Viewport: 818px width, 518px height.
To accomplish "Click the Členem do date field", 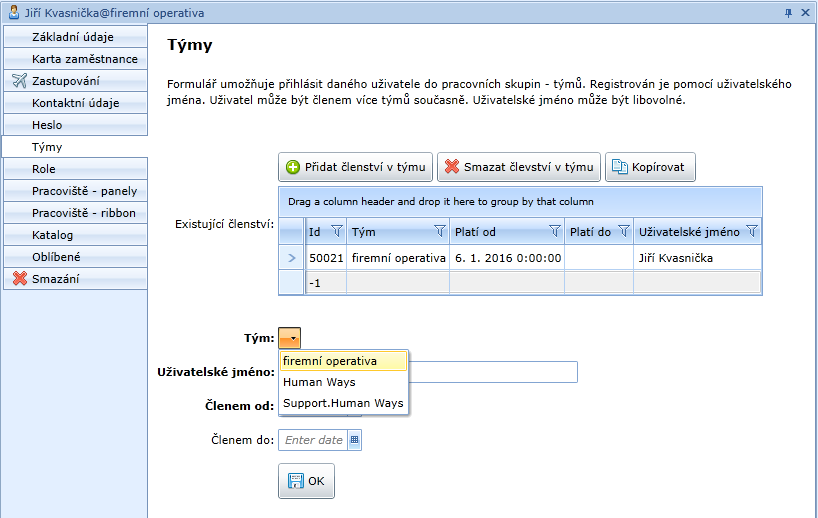I will (312, 439).
